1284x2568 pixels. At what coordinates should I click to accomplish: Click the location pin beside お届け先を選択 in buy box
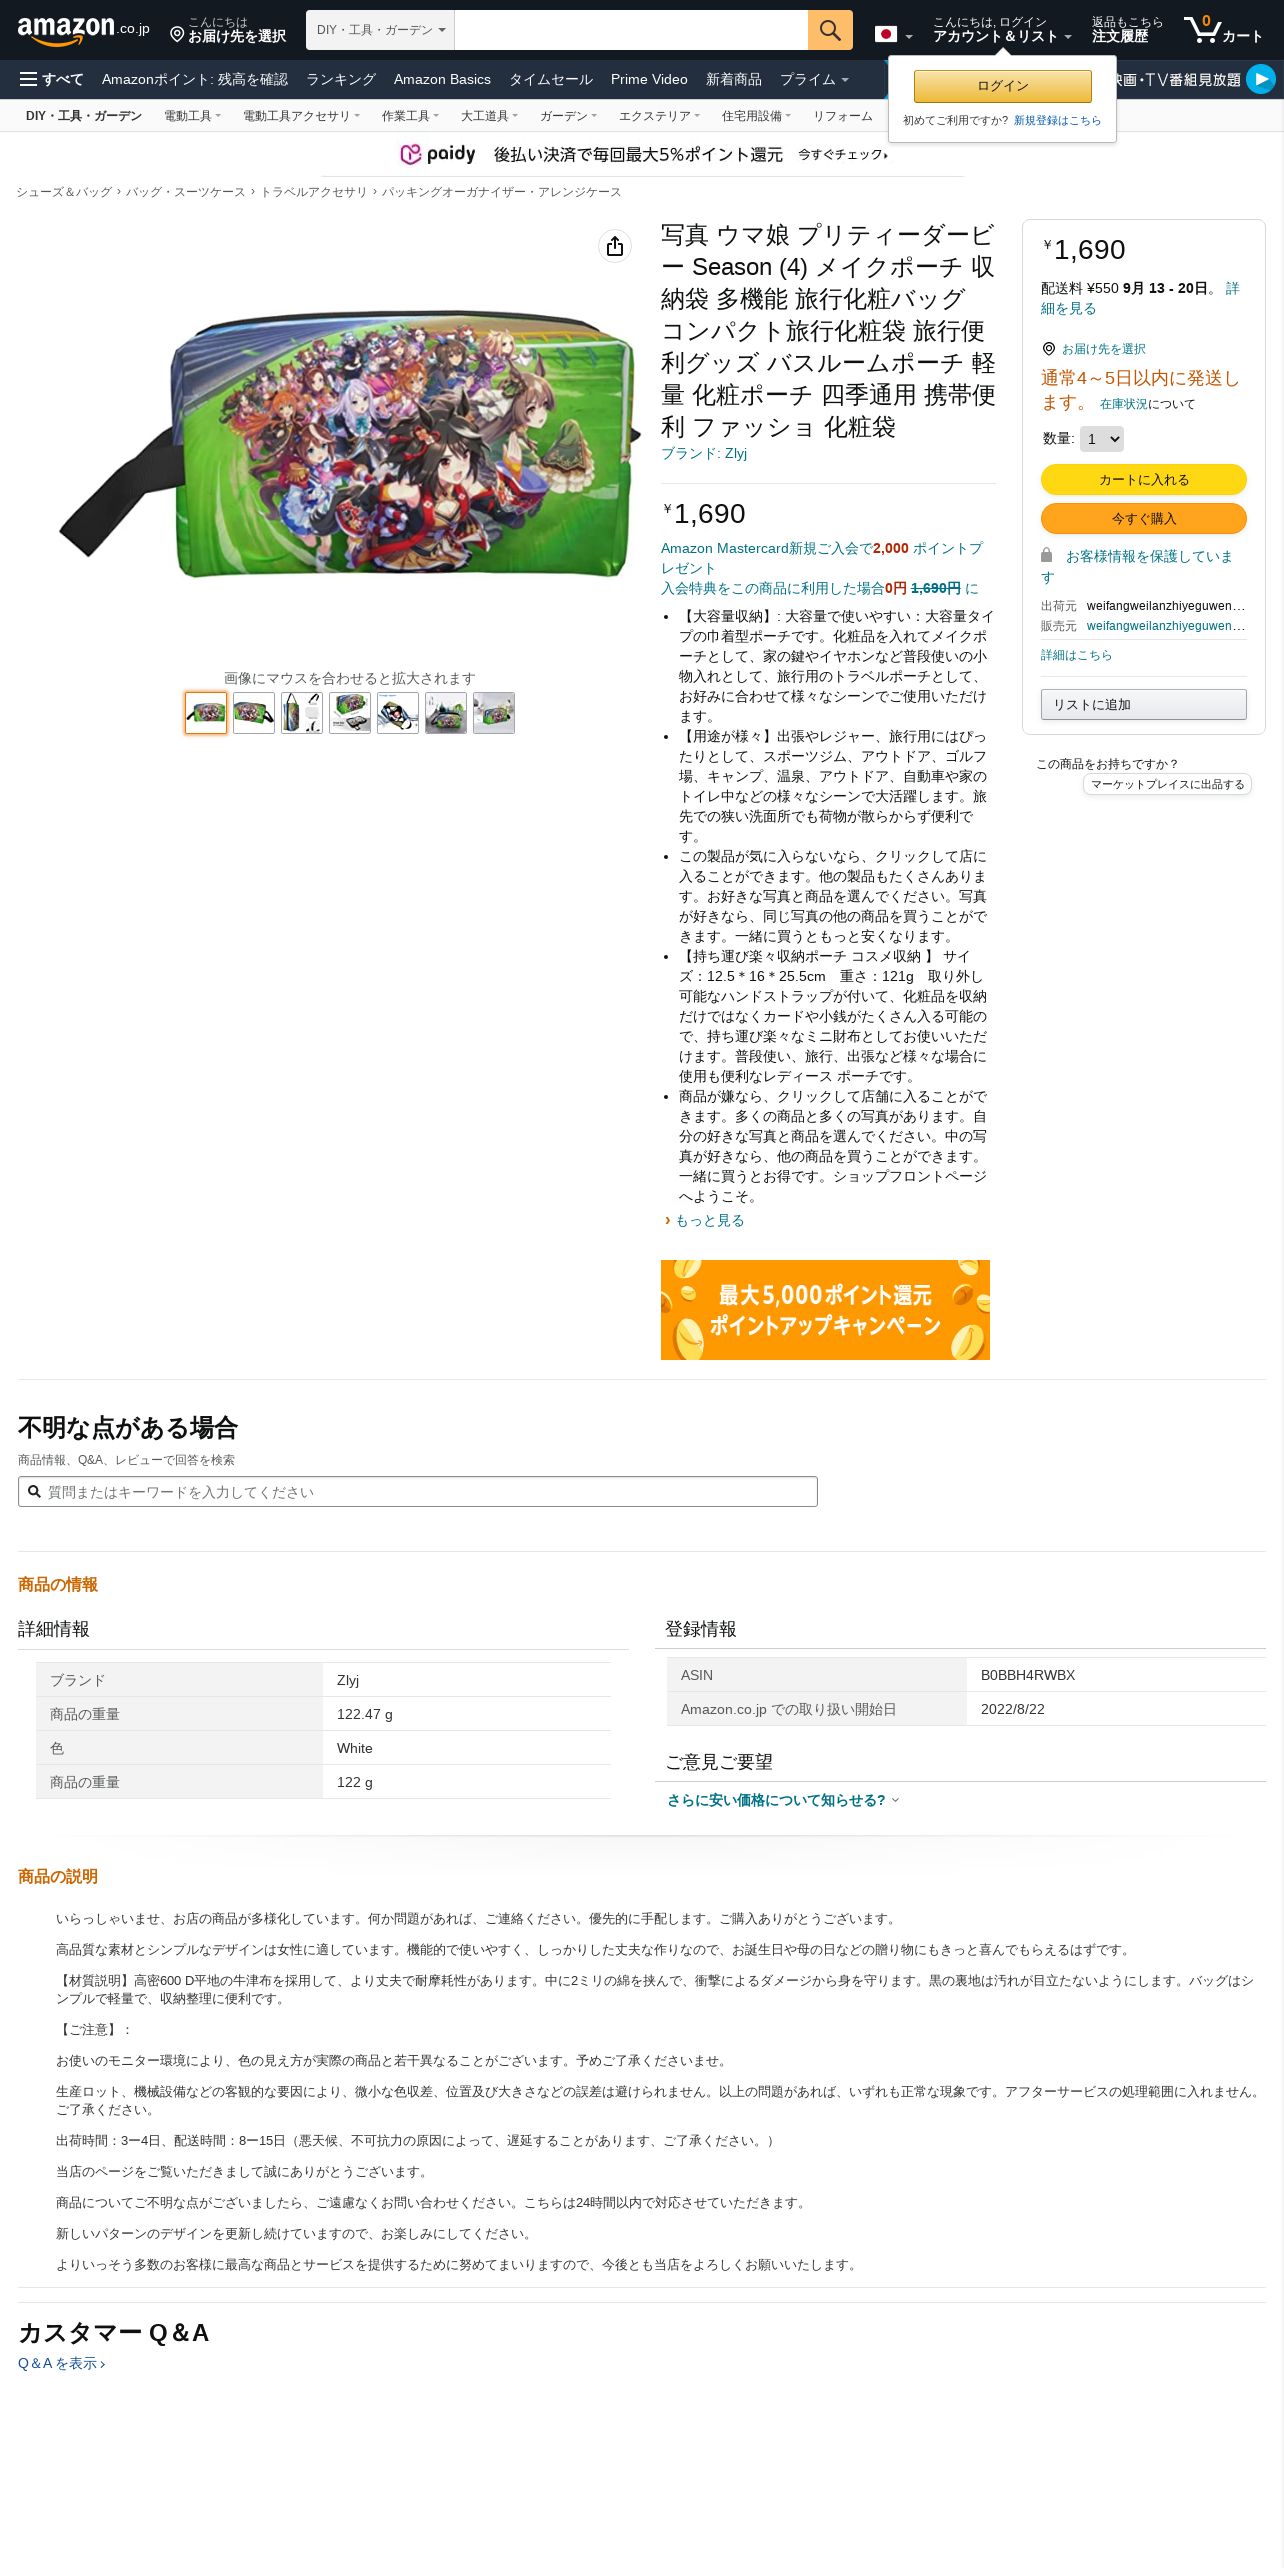1049,349
